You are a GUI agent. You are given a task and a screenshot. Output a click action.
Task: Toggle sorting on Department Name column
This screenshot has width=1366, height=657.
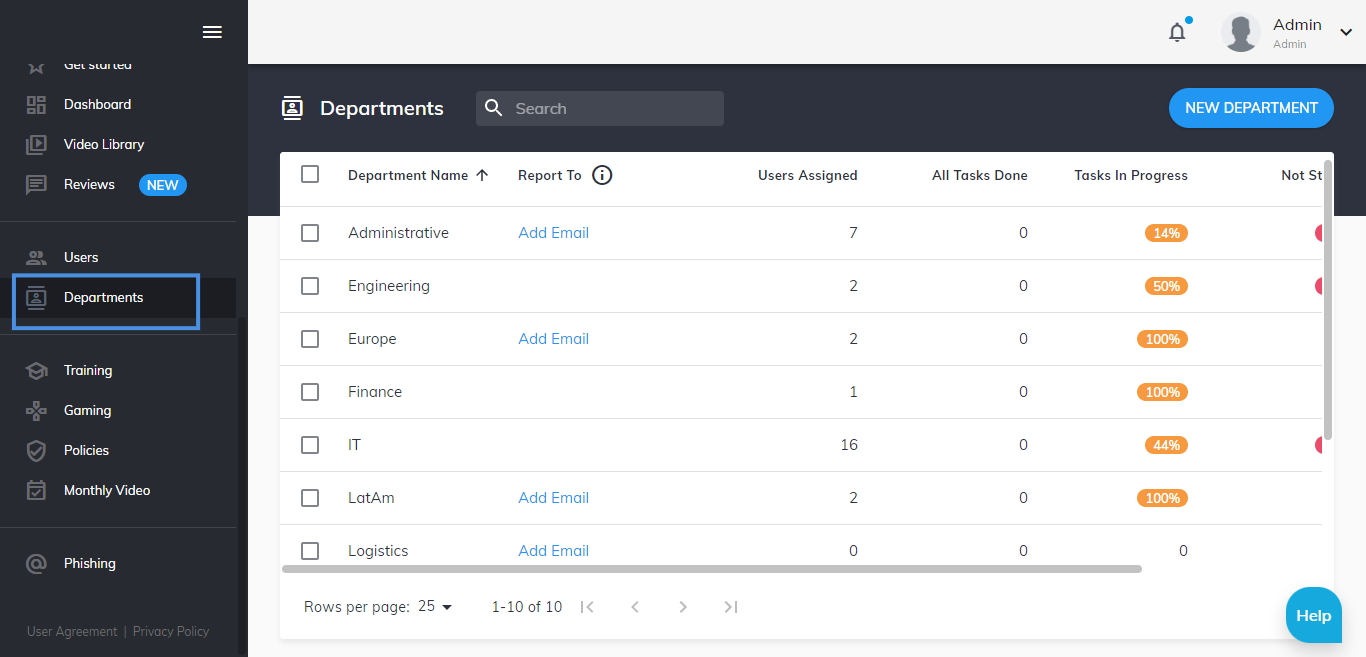pyautogui.click(x=418, y=175)
